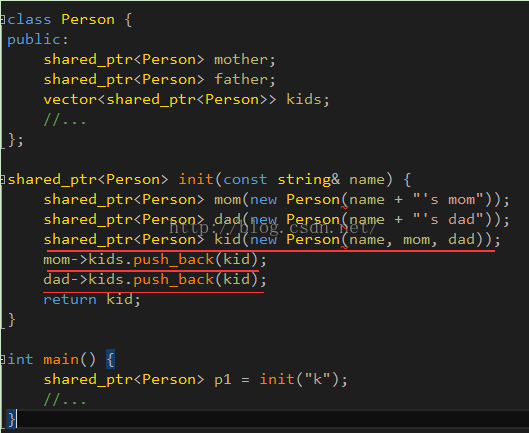
Task: Click the '//...' comment inside main
Action: [65, 400]
